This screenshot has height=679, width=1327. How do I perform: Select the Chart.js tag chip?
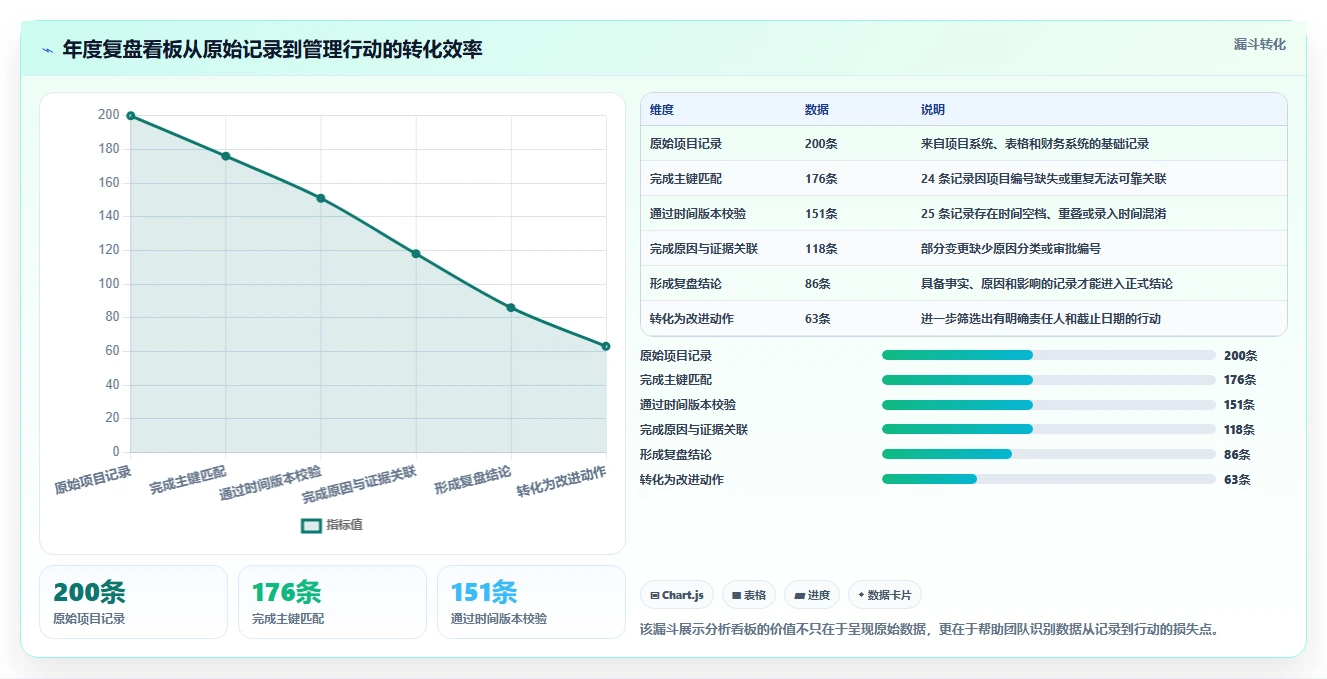(677, 595)
